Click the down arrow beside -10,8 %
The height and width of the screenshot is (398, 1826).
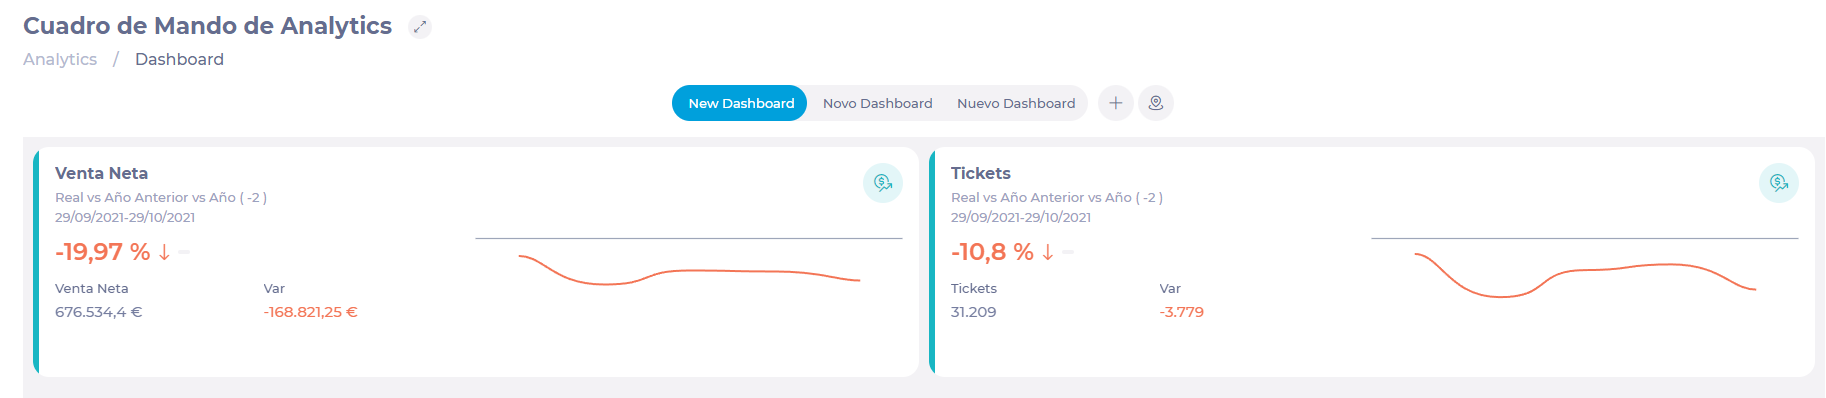(1048, 252)
